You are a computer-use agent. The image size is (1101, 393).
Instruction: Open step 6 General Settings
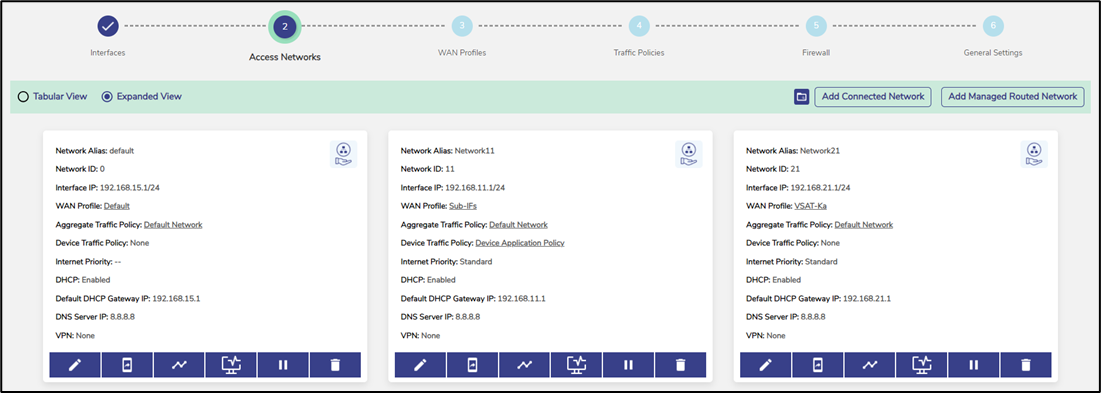pos(993,26)
